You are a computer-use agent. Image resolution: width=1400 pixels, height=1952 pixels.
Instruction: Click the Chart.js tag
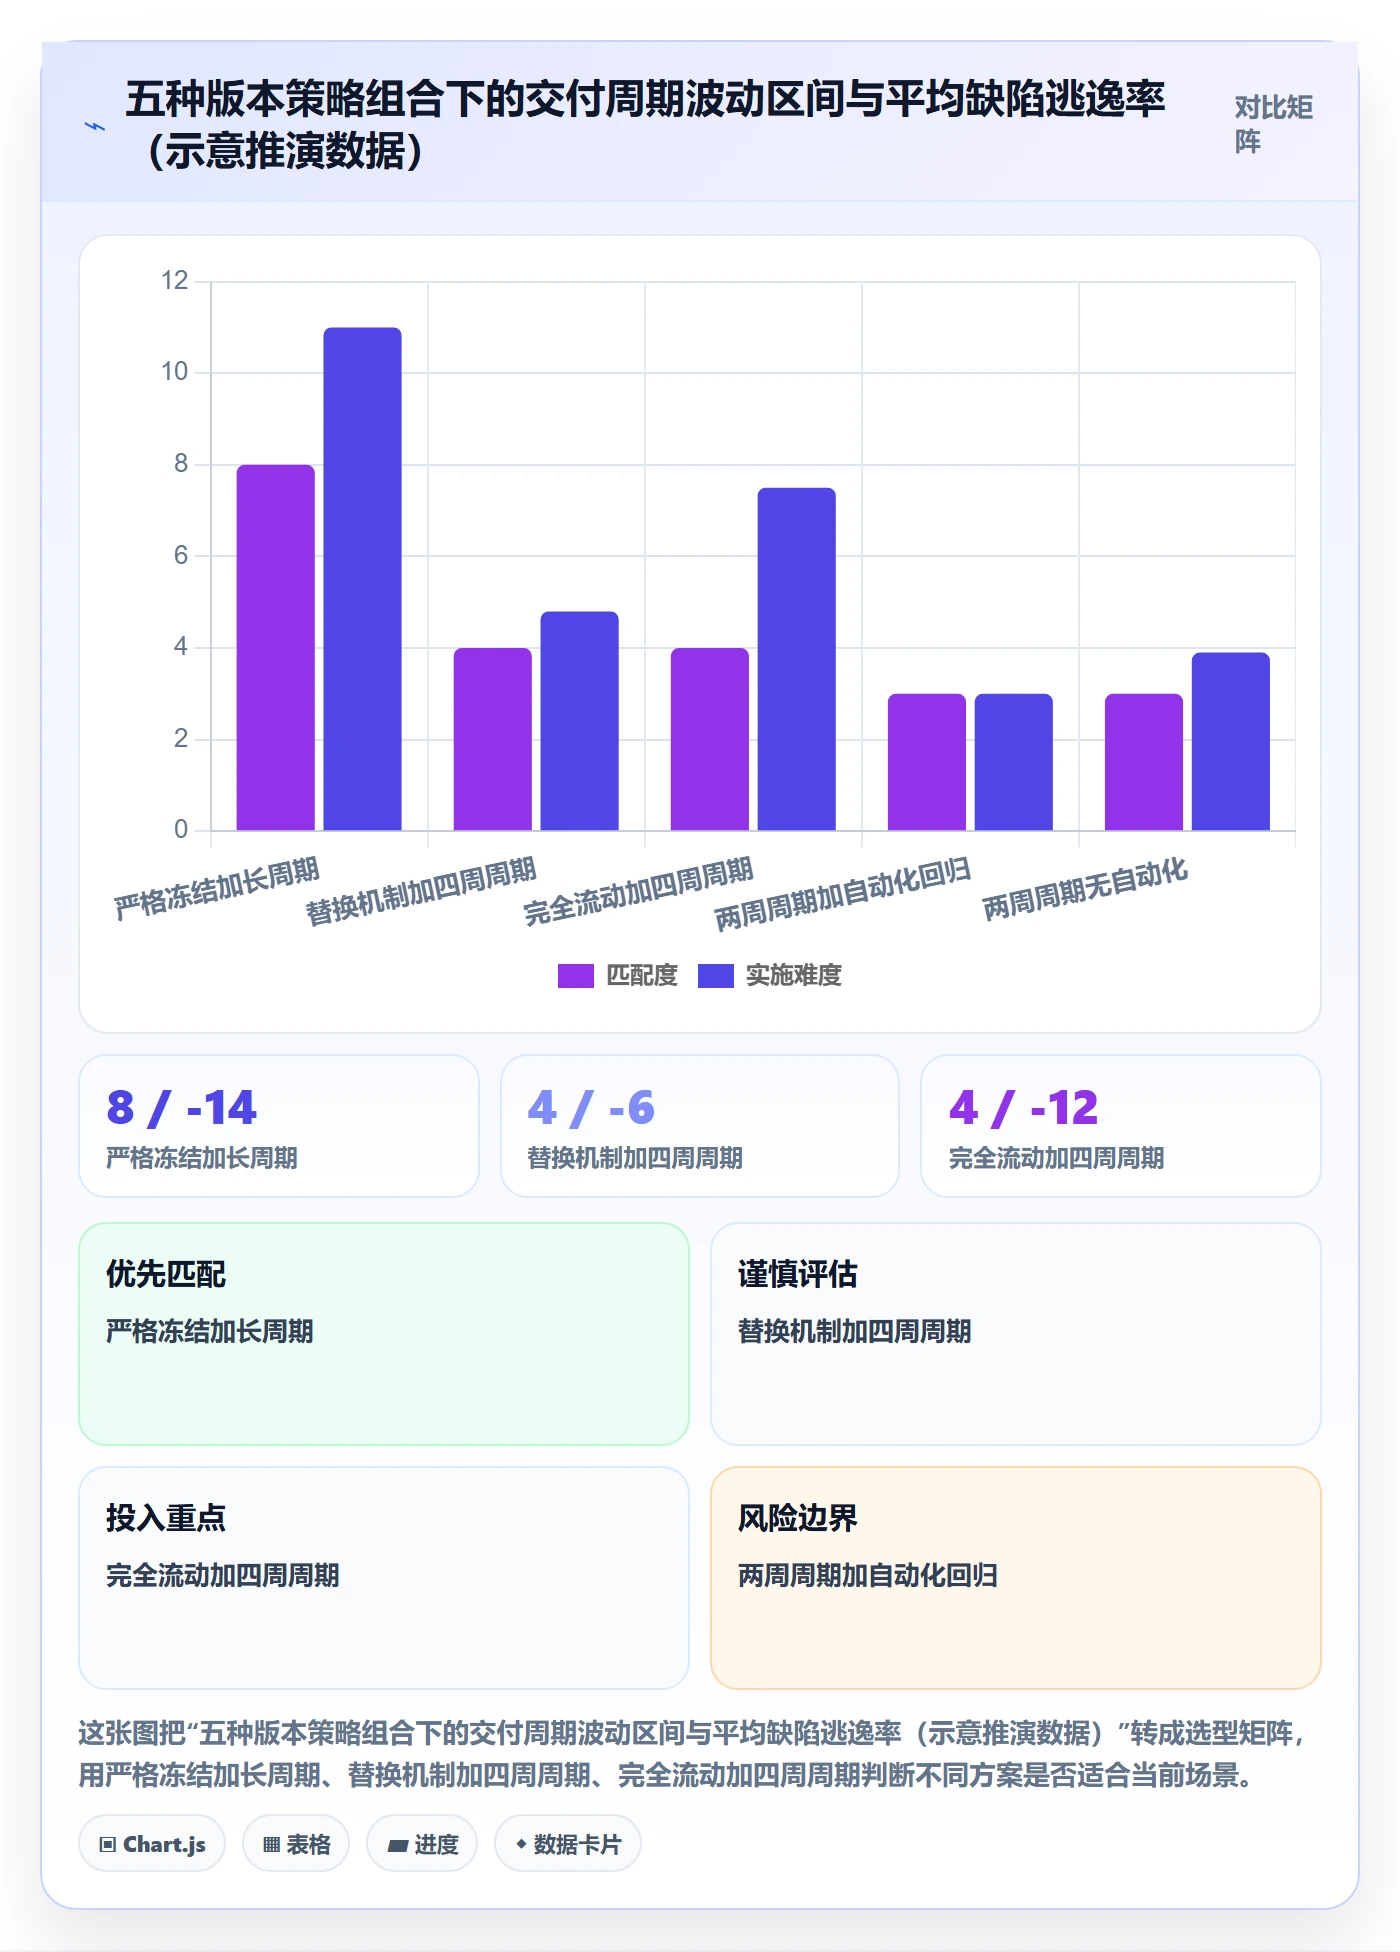(152, 1843)
